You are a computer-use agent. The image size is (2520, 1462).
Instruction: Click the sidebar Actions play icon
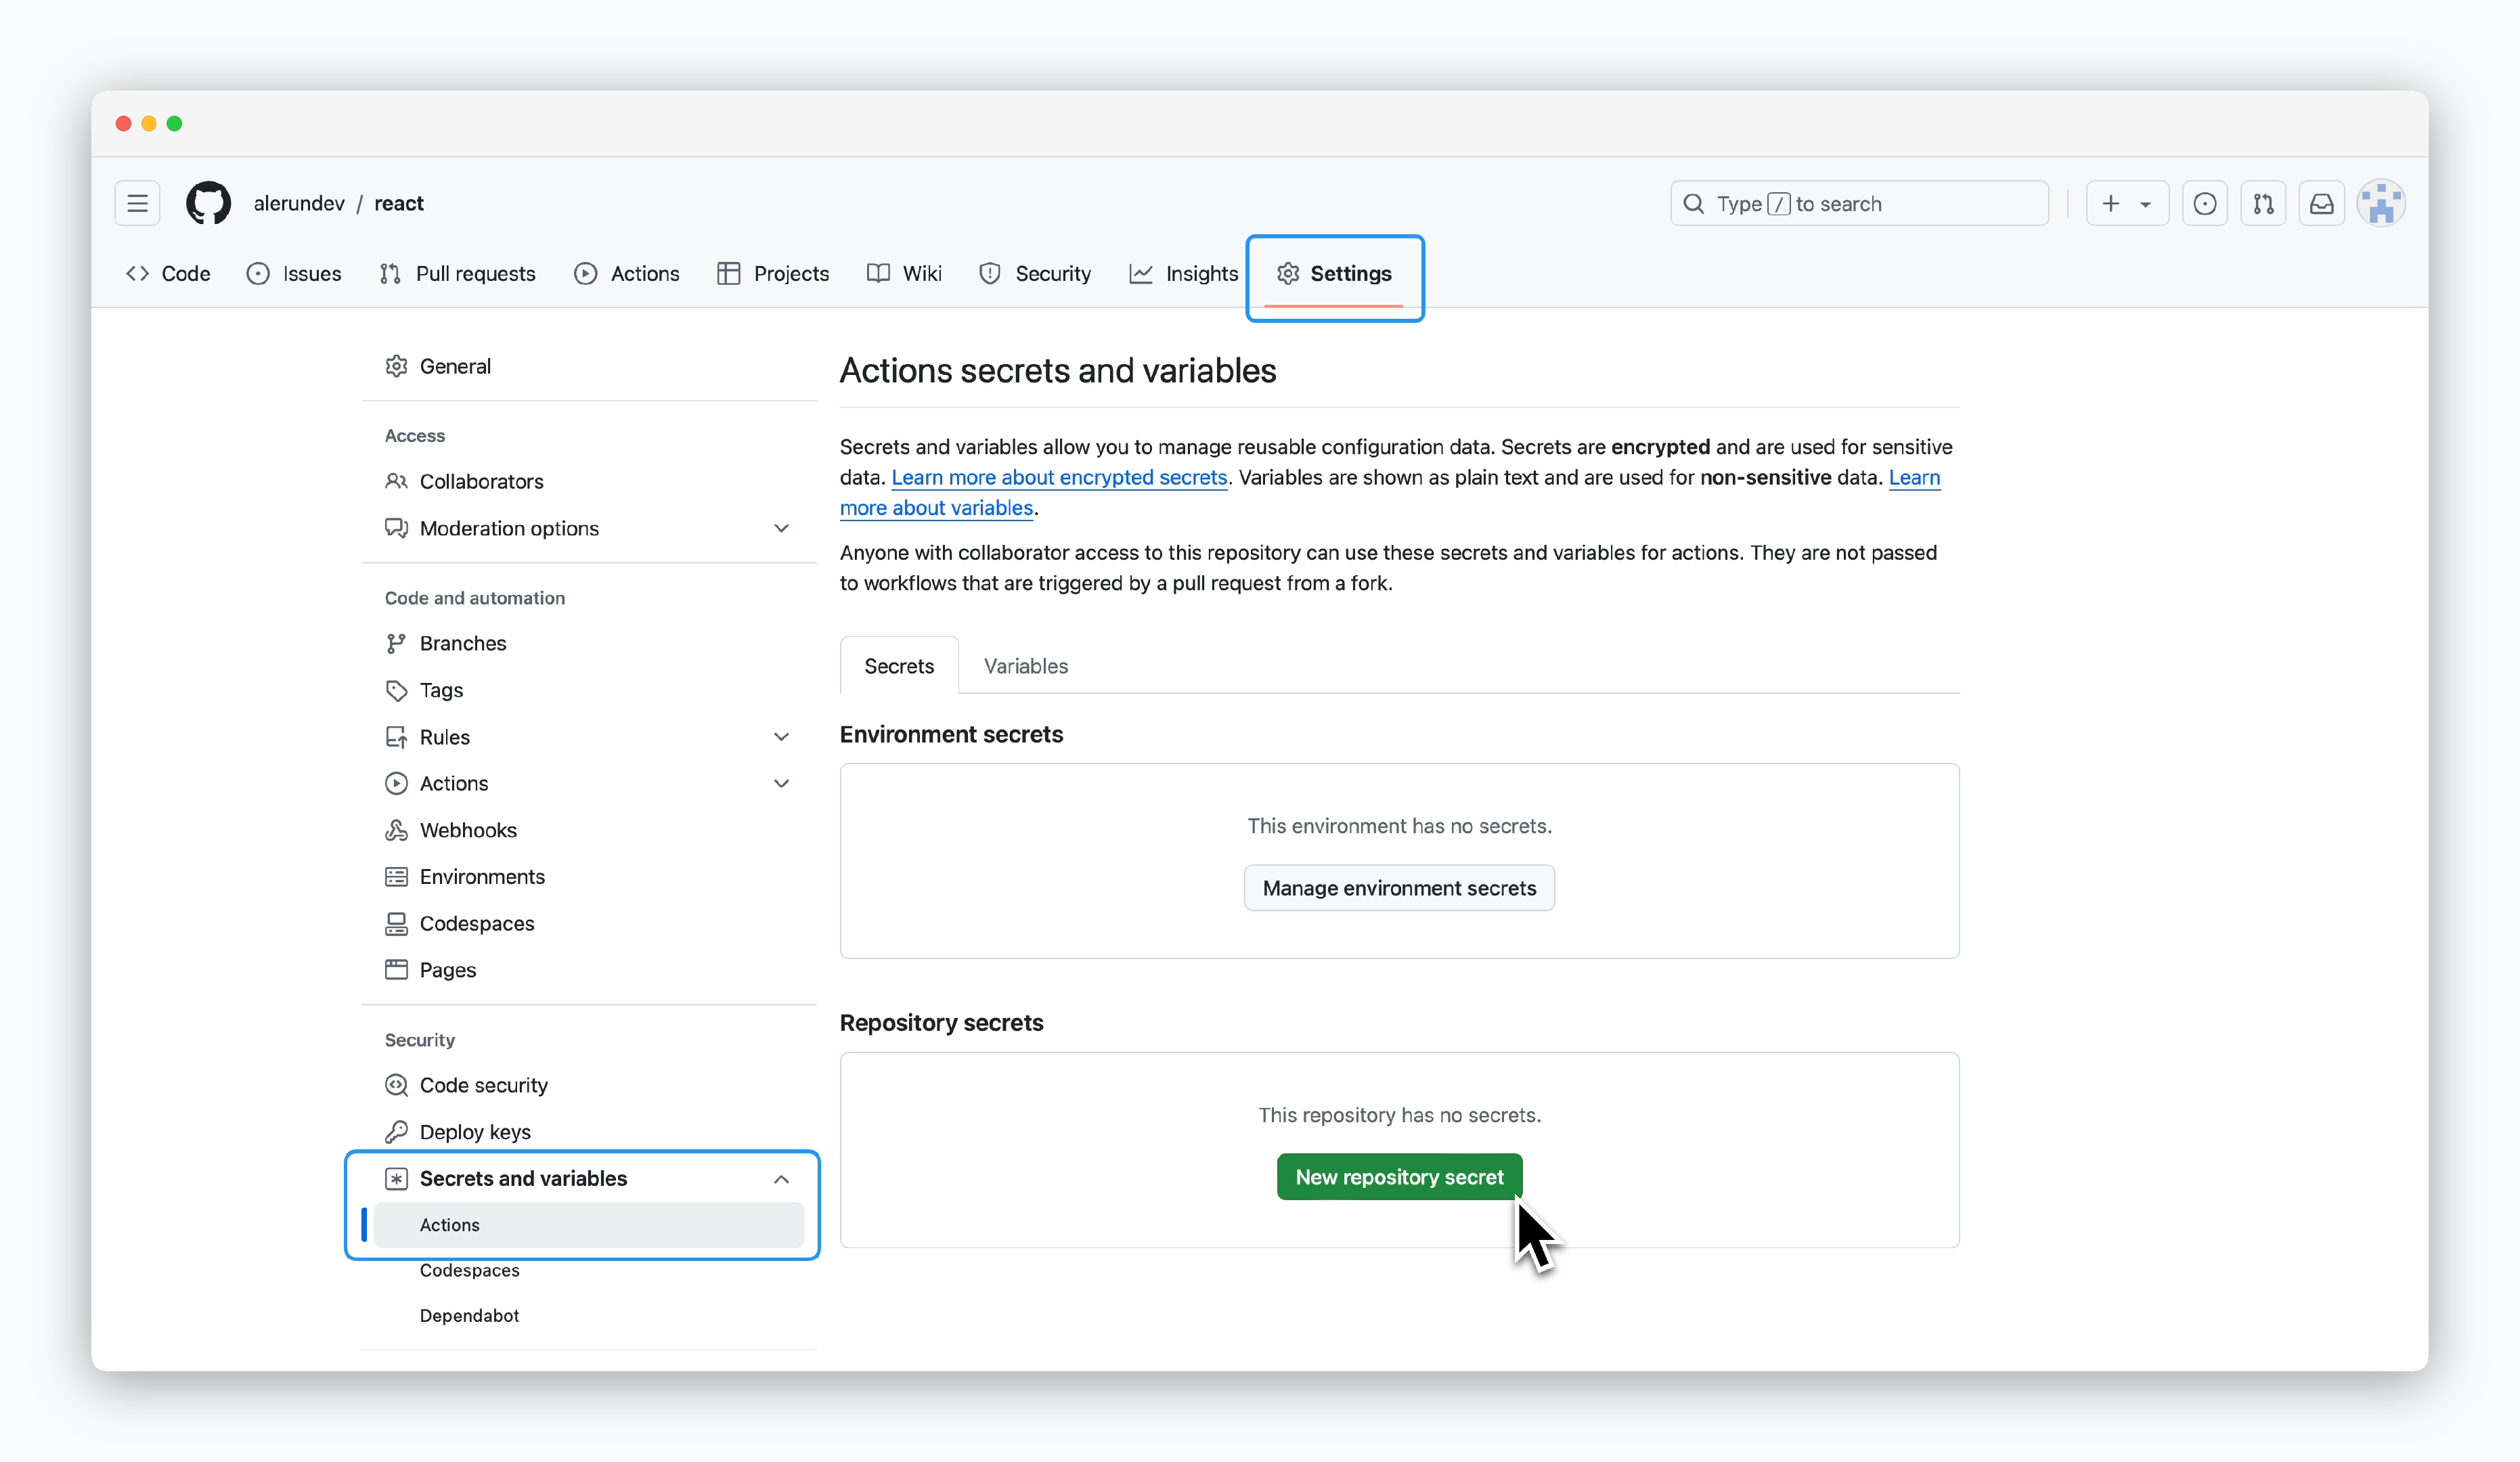pyautogui.click(x=396, y=783)
